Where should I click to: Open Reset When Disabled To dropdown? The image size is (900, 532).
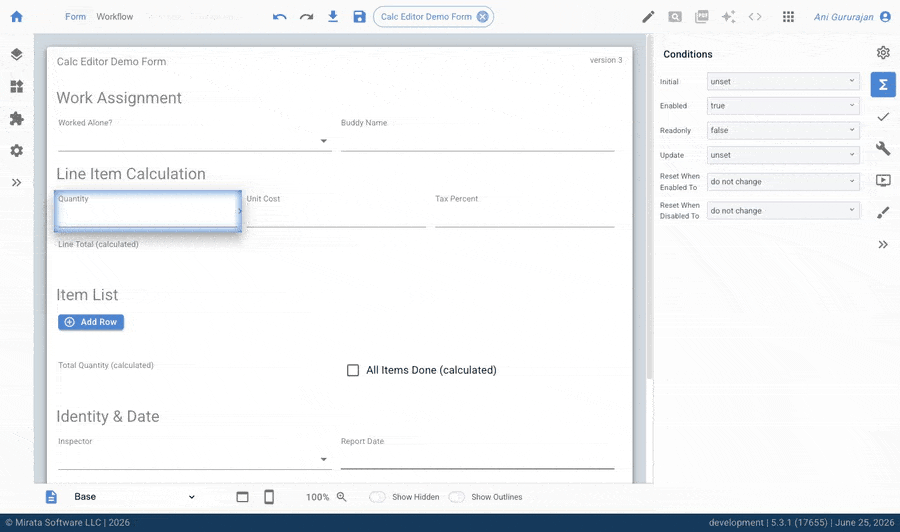pos(783,211)
